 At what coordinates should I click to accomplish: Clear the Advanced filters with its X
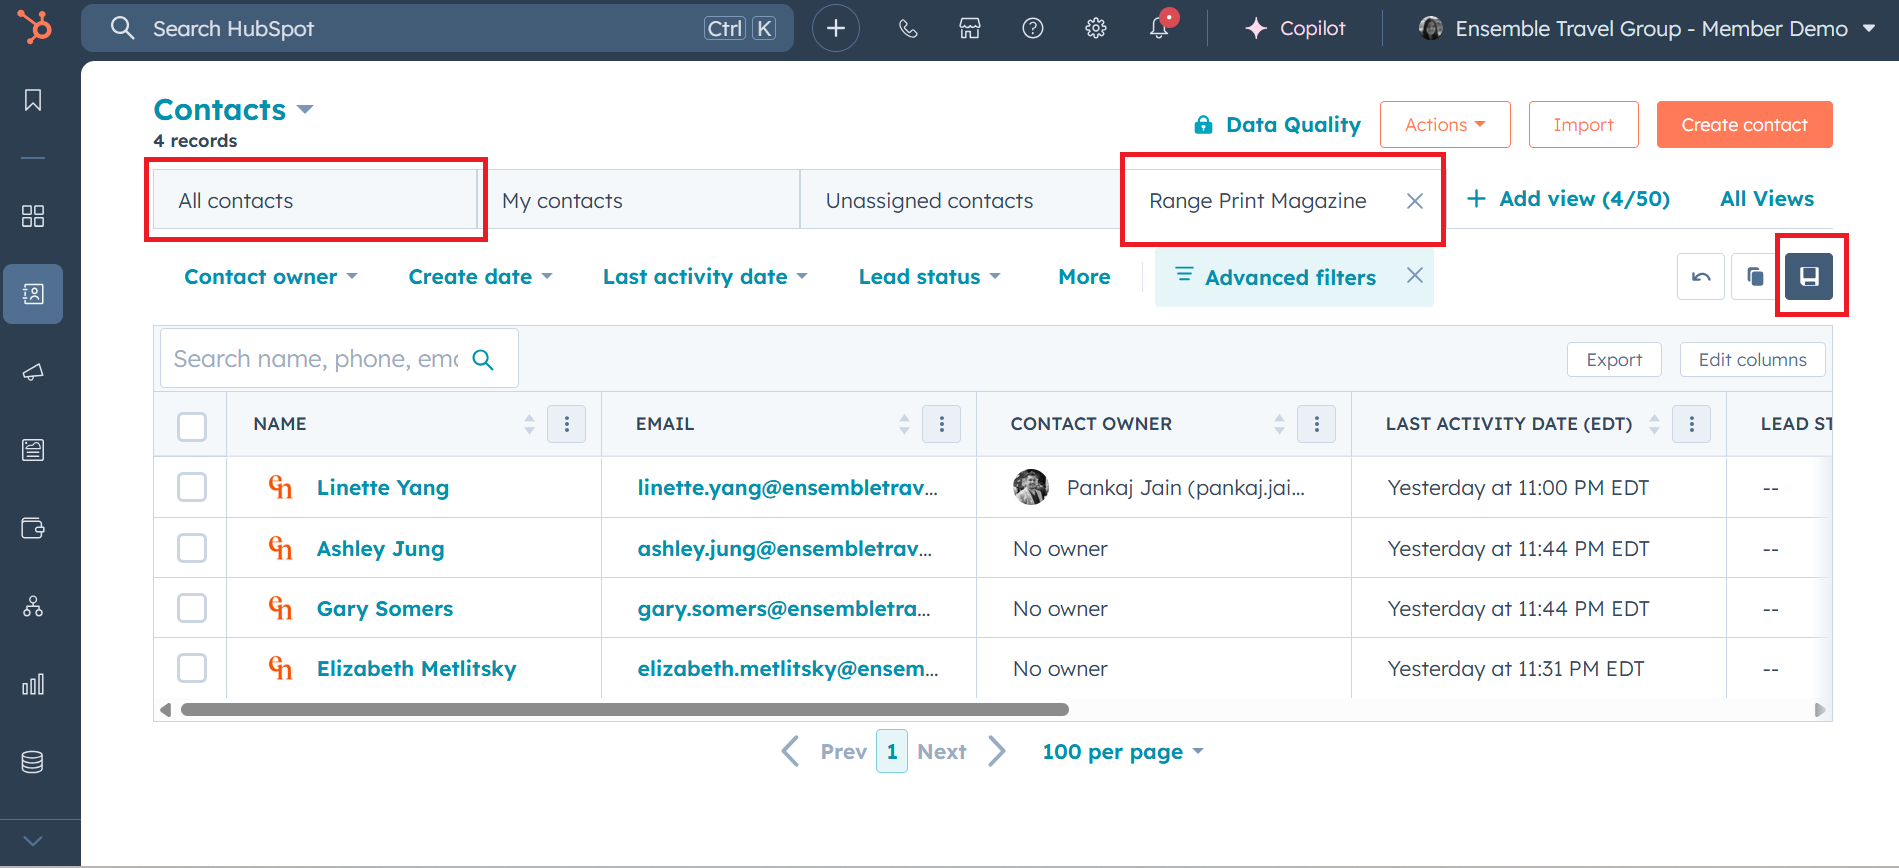[x=1415, y=275]
